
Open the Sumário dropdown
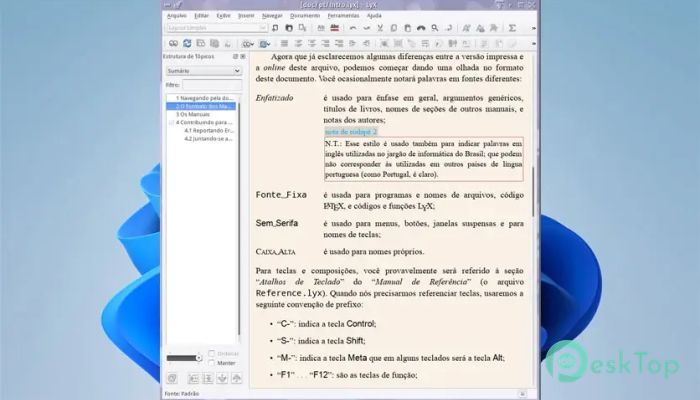click(x=204, y=71)
